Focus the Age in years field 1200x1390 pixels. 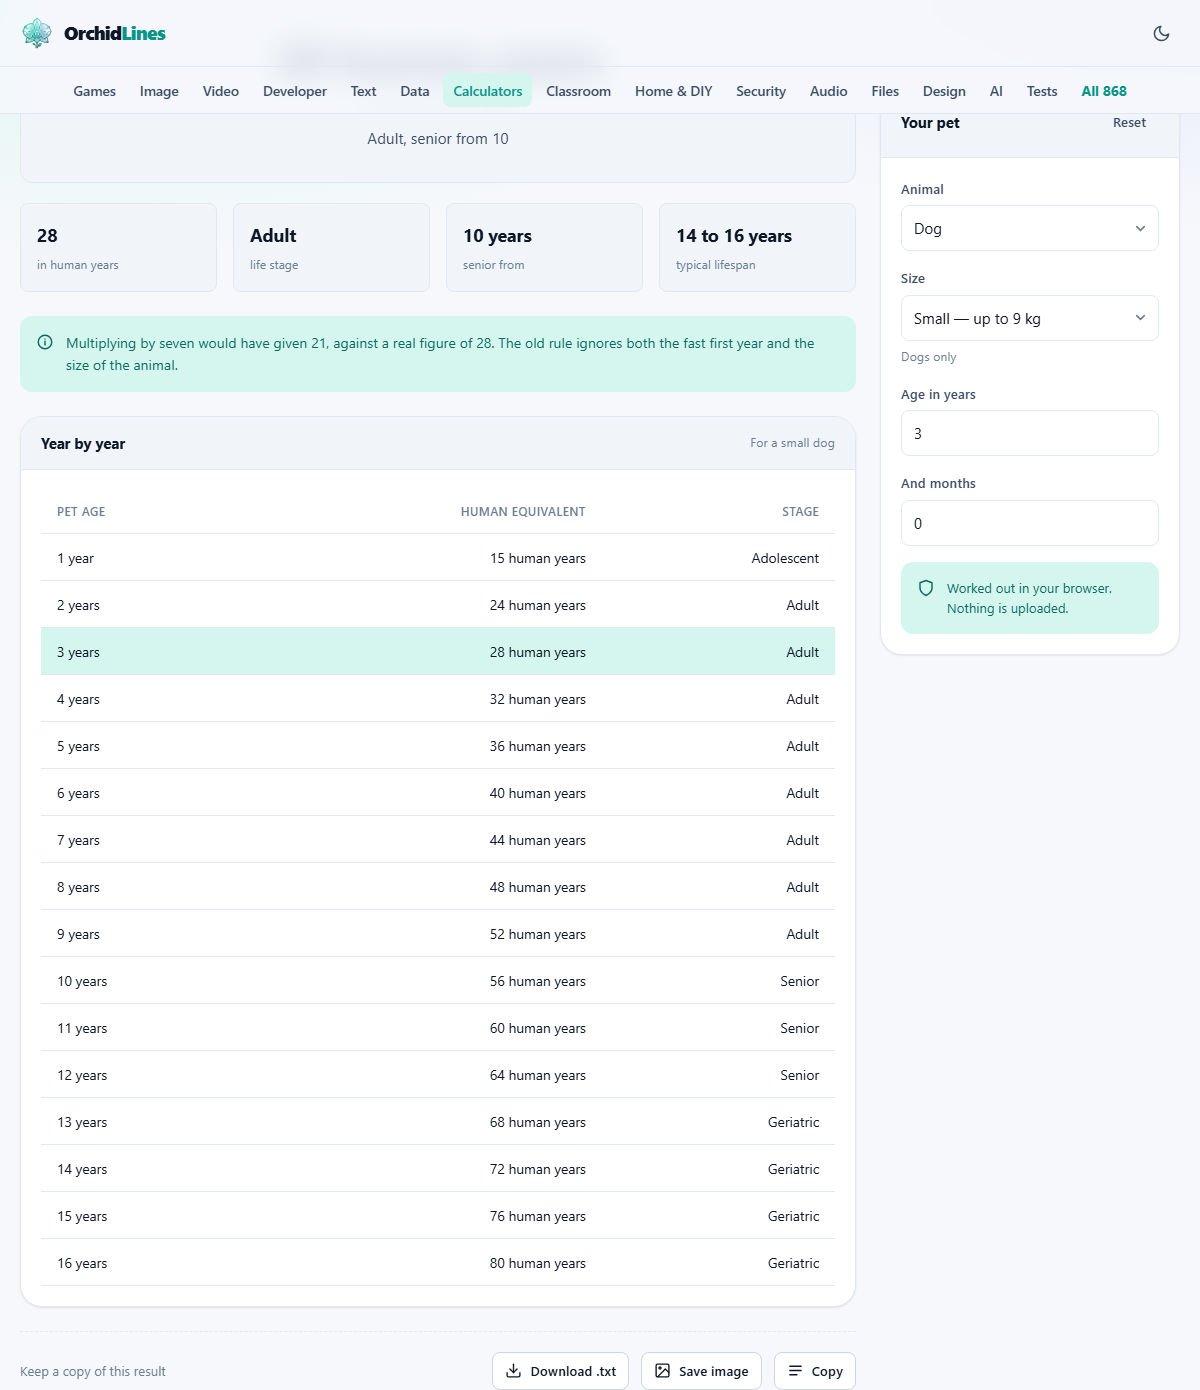(1029, 433)
